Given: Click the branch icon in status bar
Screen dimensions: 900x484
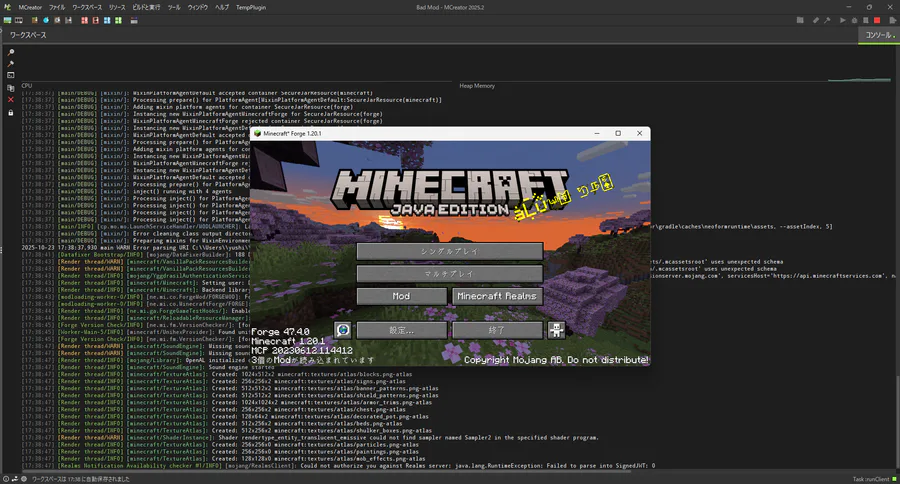Looking at the screenshot, I should click(15, 479).
